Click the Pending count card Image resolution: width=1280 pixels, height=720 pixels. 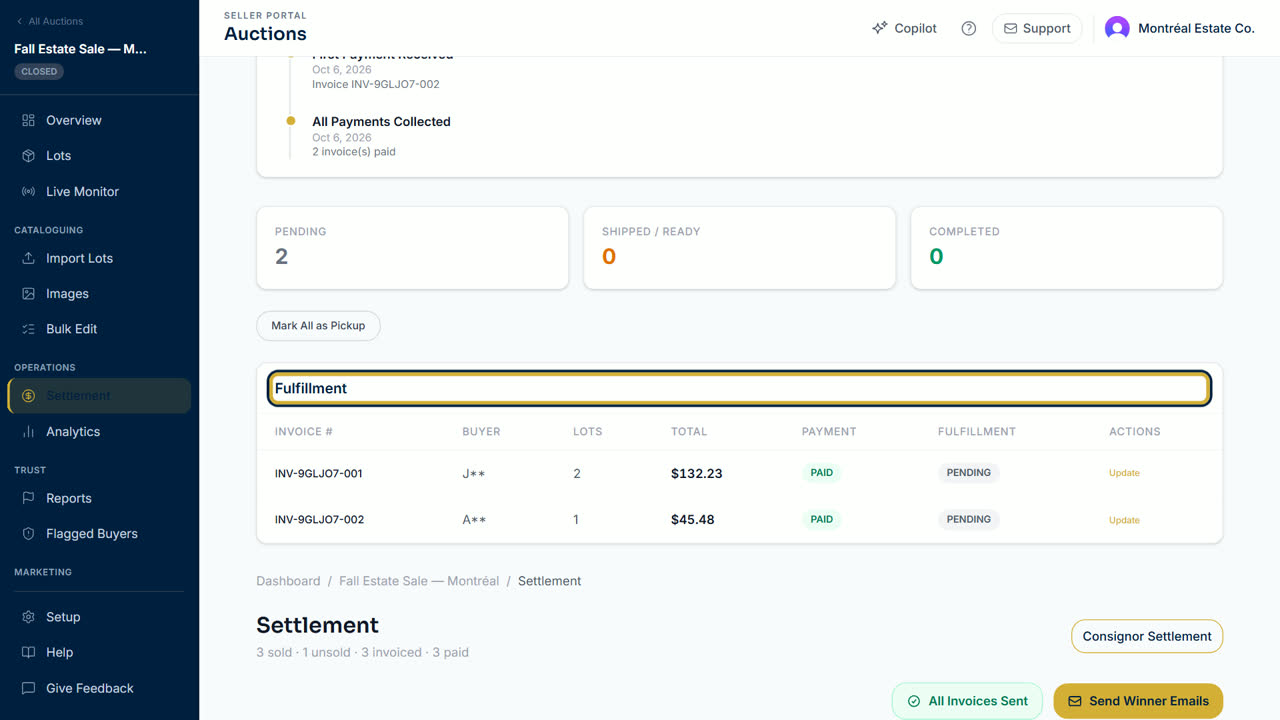point(412,248)
